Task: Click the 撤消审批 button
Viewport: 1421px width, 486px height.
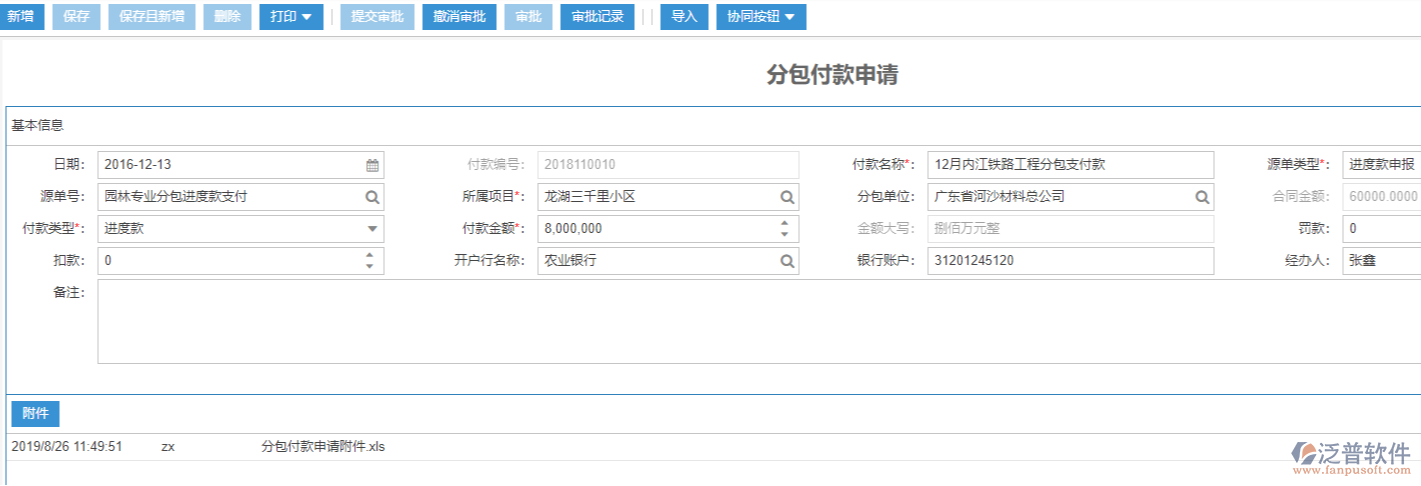Action: coord(459,17)
